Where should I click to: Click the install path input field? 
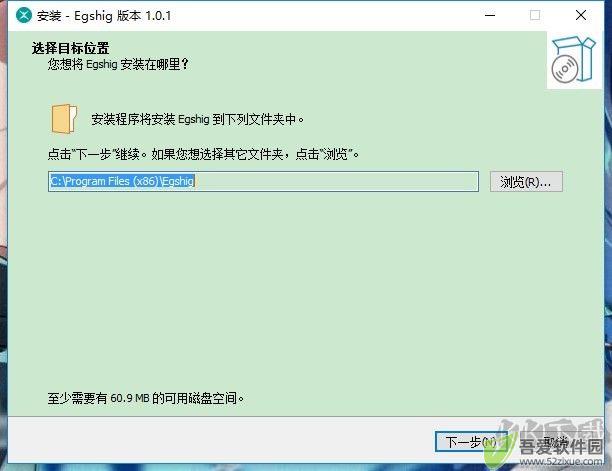[x=263, y=181]
